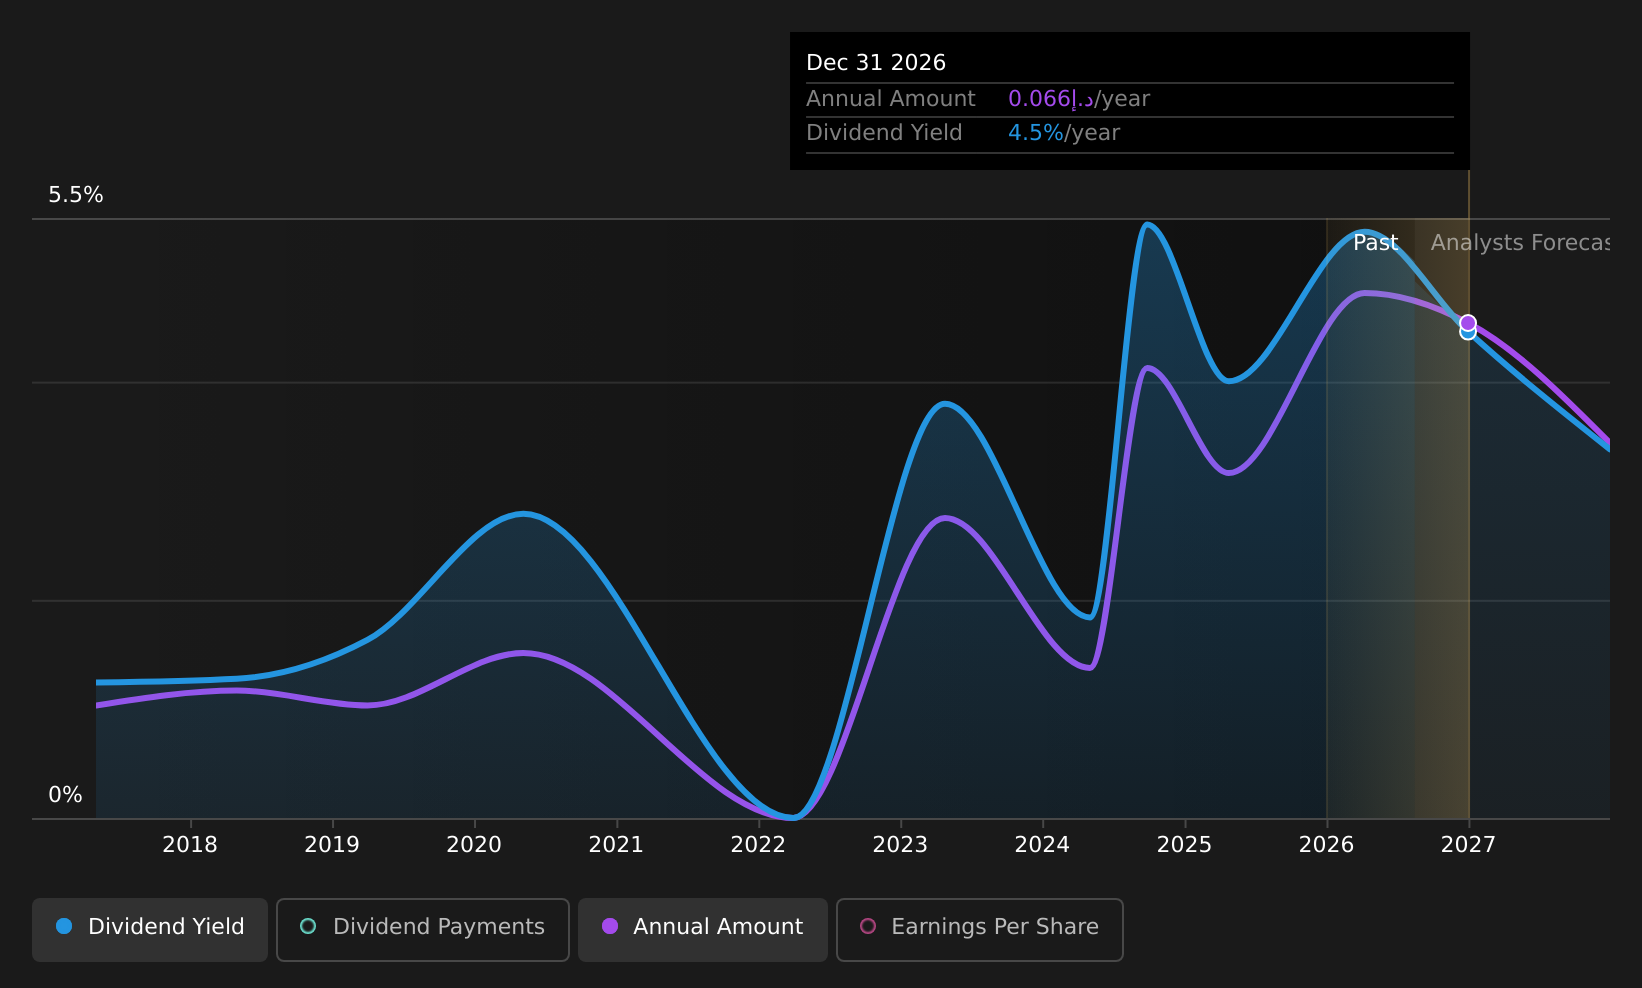Click the Dec 31 2026 tooltip date
This screenshot has height=988, width=1642.
[x=876, y=63]
